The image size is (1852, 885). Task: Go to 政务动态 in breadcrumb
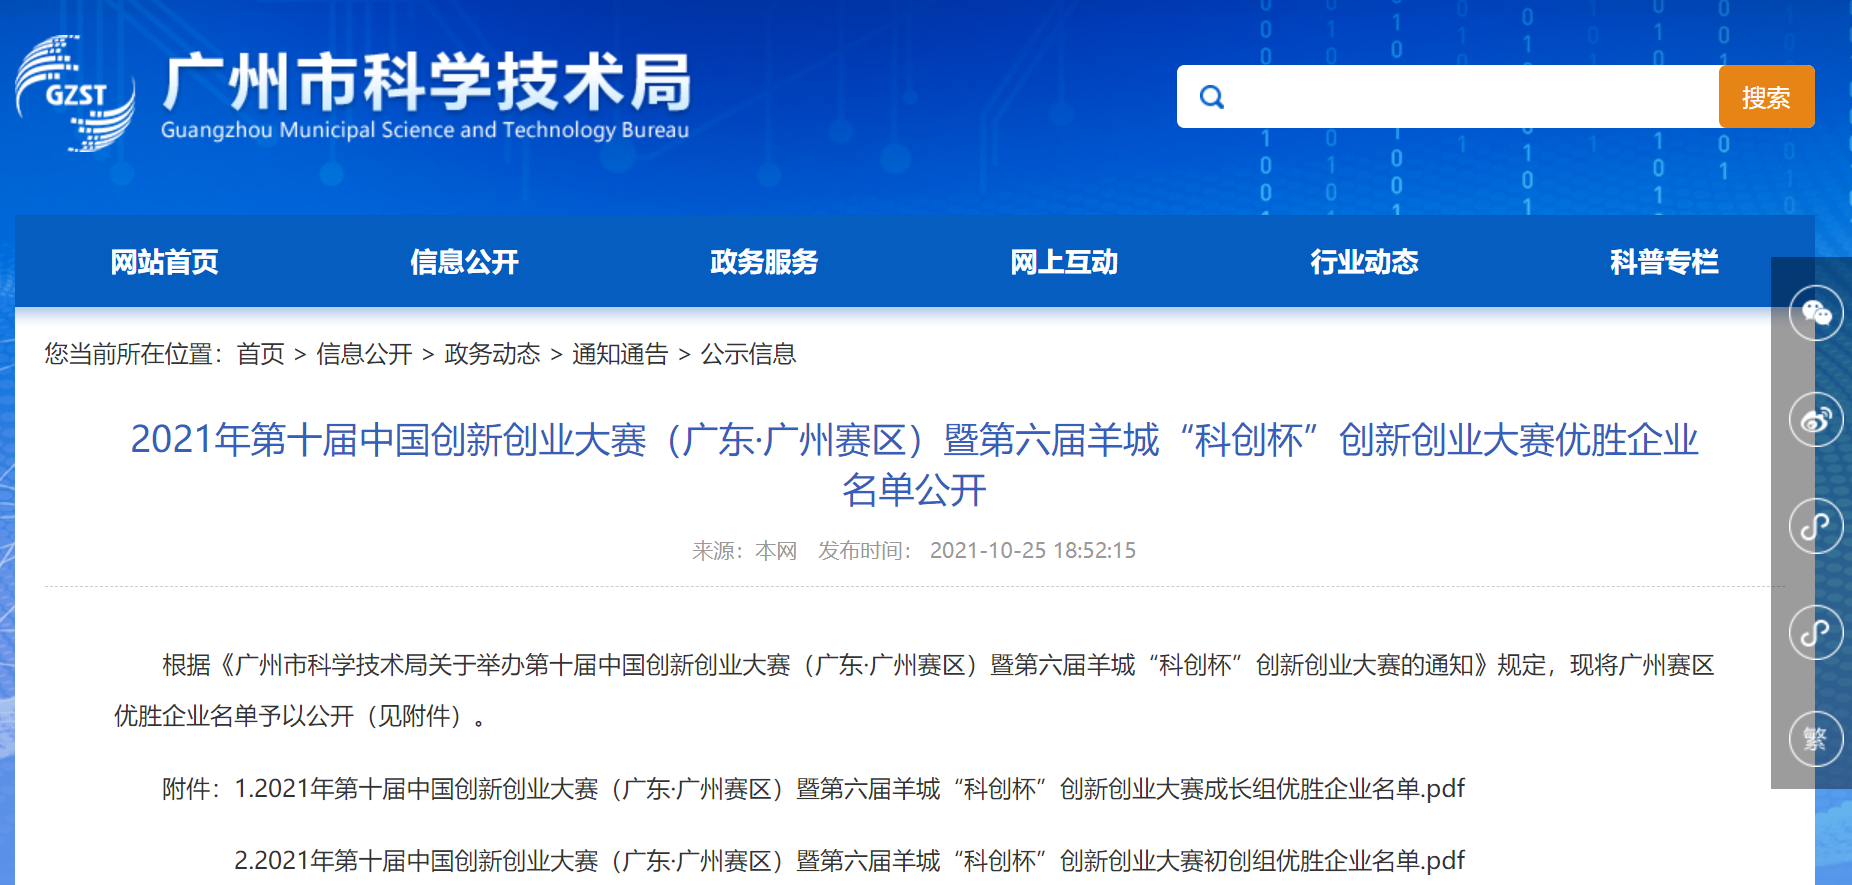point(492,354)
